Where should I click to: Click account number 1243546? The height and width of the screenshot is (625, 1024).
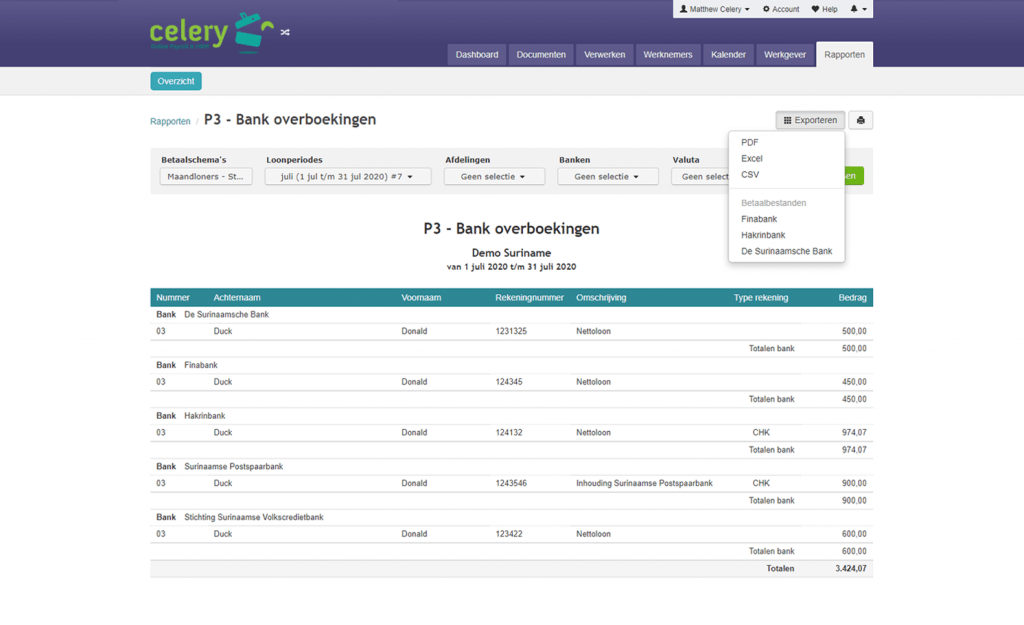coord(511,484)
